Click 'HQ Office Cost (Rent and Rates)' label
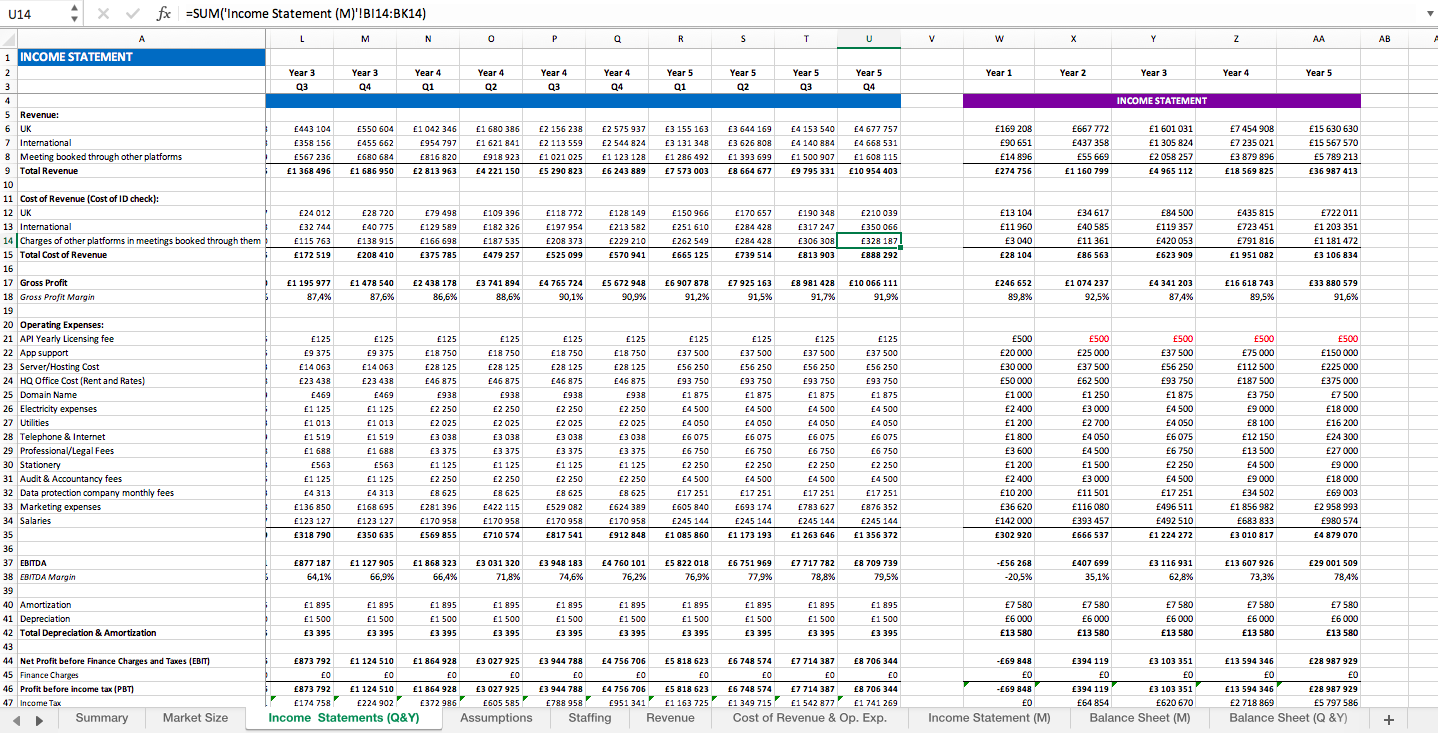This screenshot has height=733, width=1438. [83, 380]
